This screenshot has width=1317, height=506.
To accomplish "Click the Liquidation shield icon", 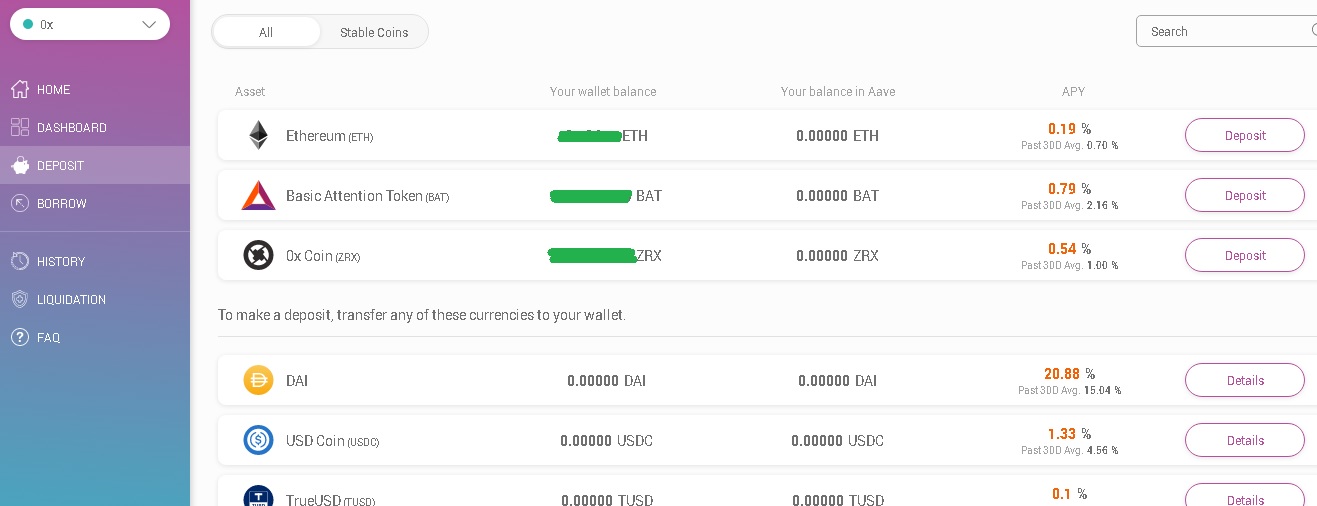I will (20, 299).
